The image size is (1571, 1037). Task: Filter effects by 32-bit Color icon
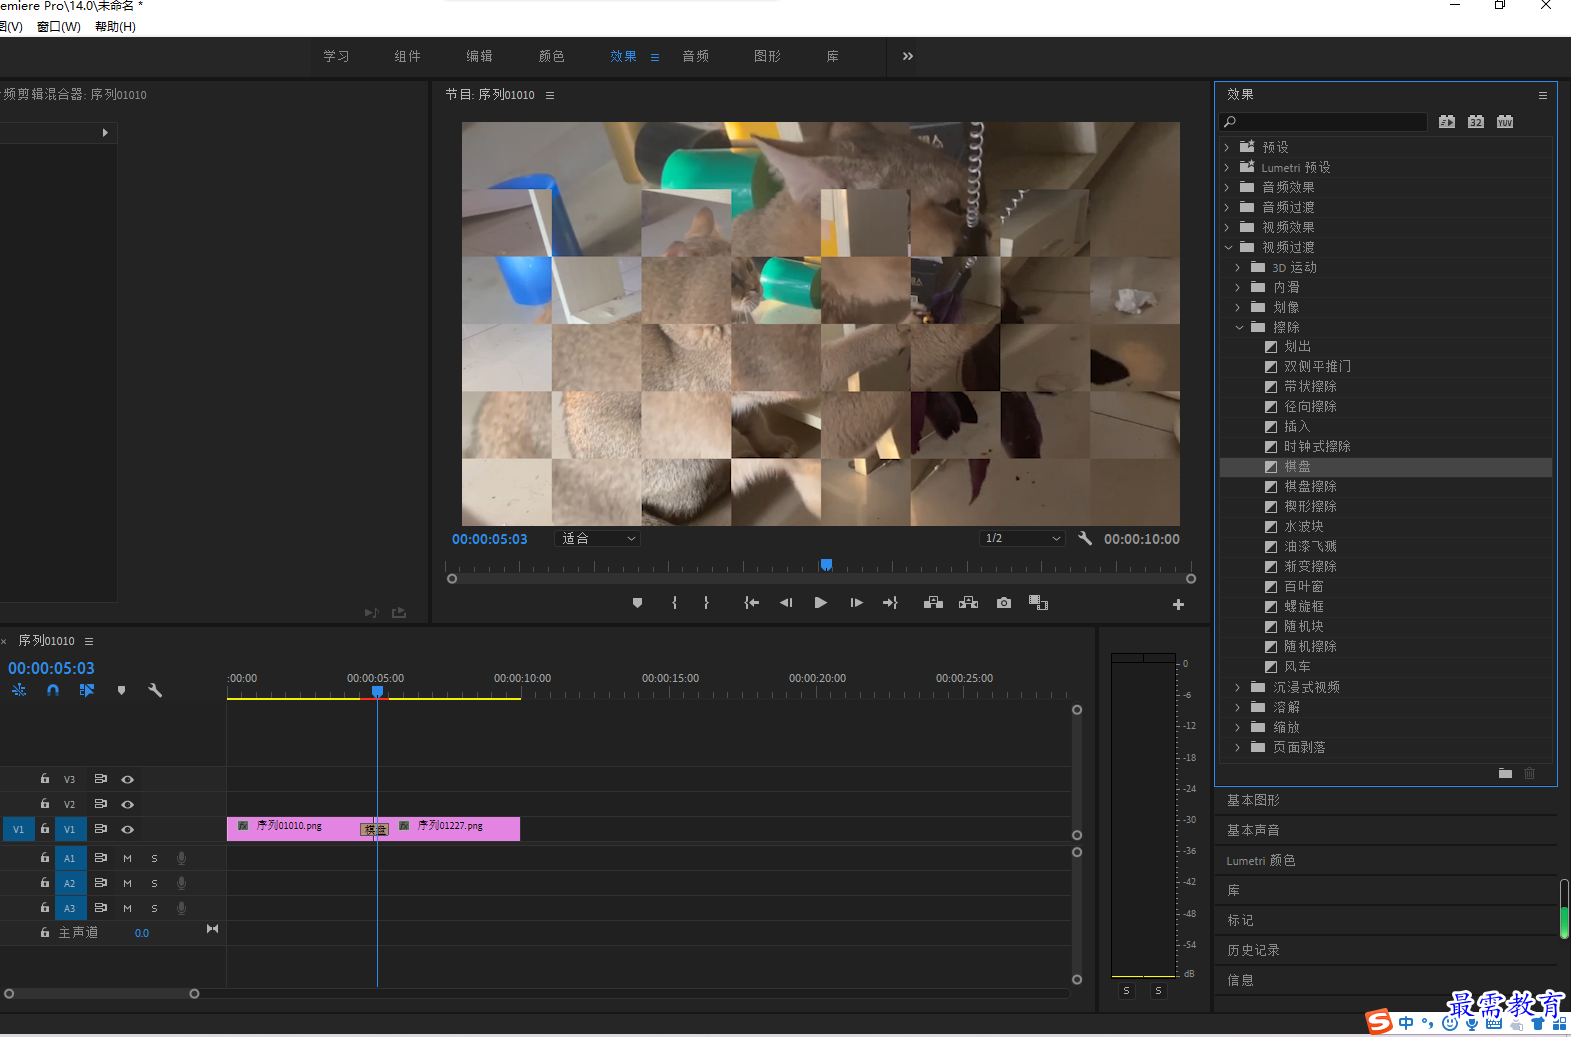click(1476, 122)
